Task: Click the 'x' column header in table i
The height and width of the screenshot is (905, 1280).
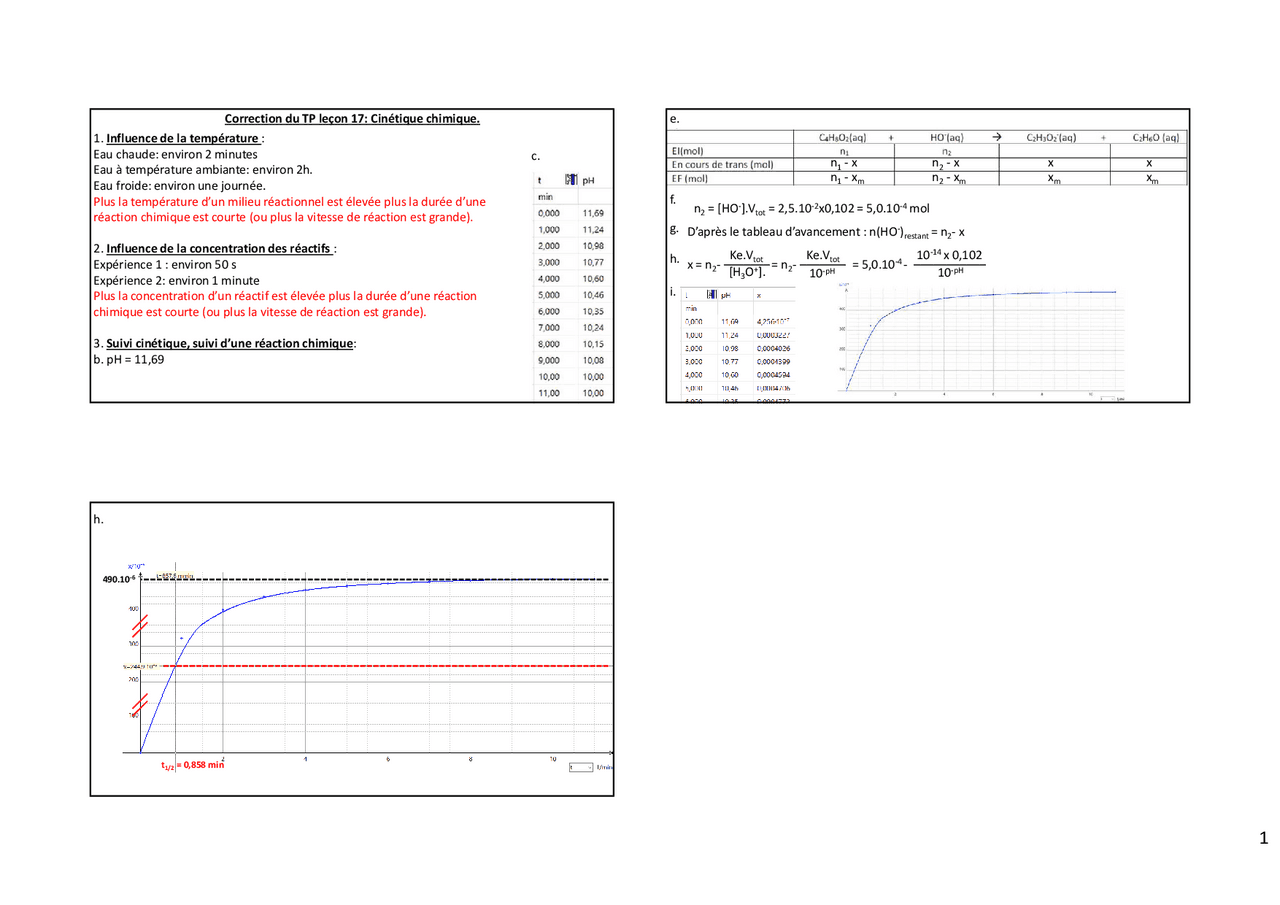Action: click(x=759, y=296)
